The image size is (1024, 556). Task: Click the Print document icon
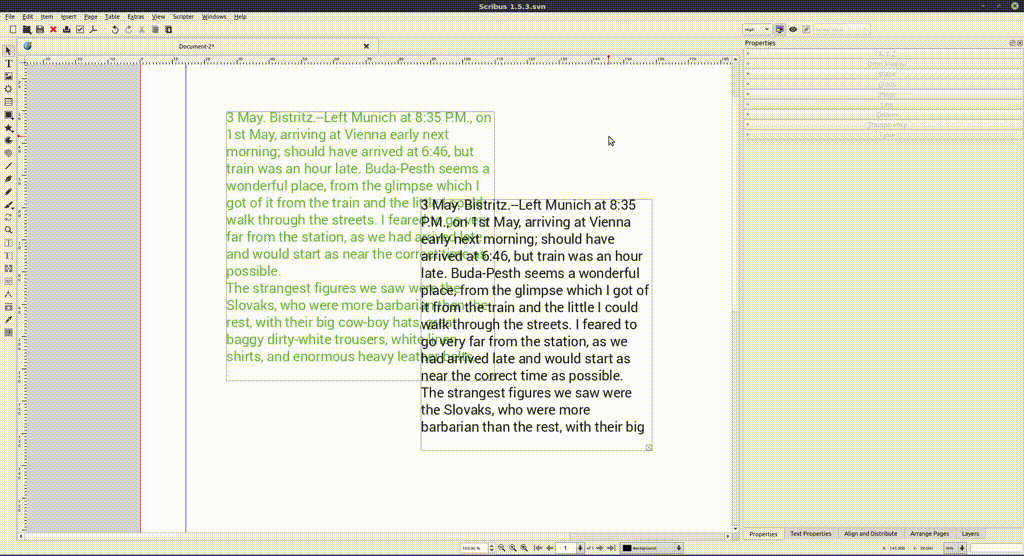coord(66,30)
